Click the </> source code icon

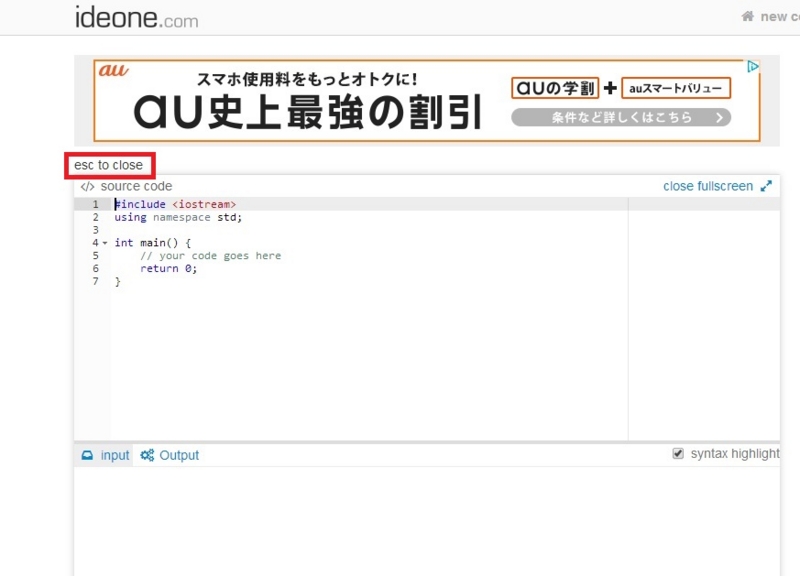(89, 186)
